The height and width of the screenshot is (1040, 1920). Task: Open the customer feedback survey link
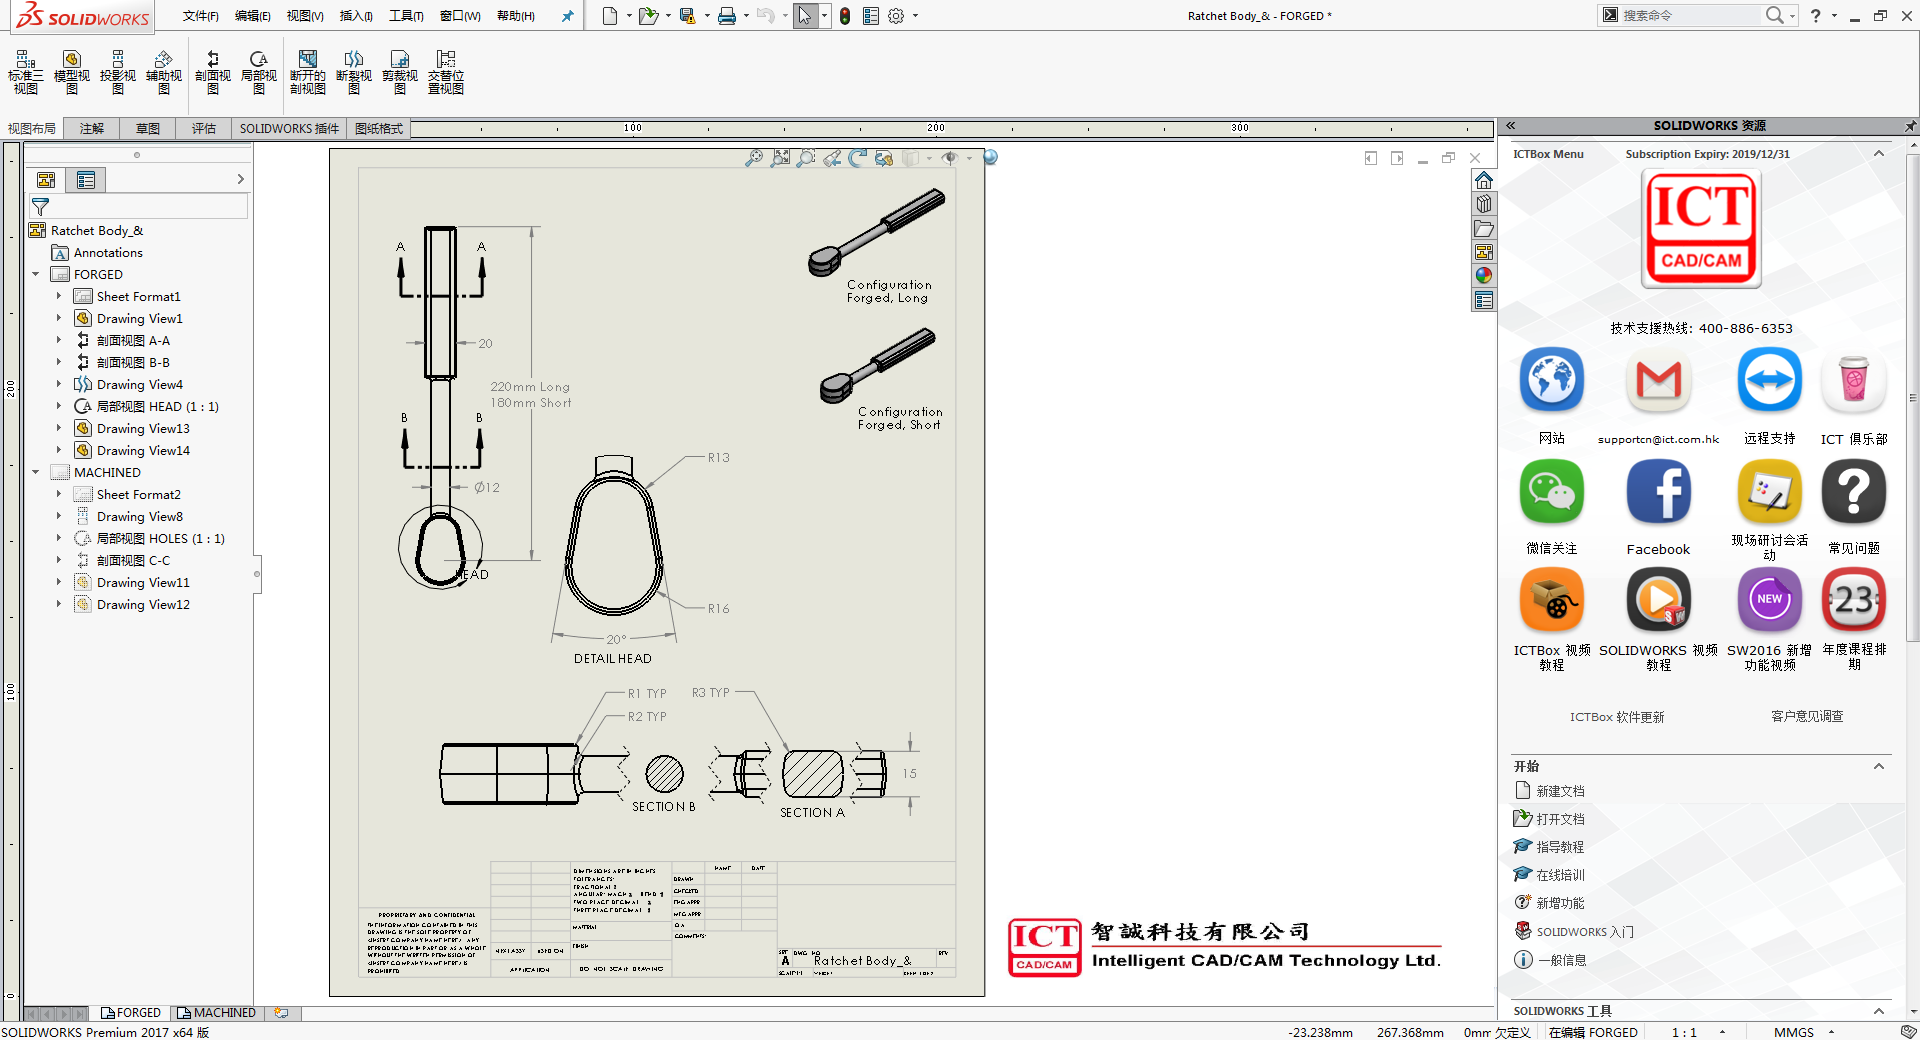click(x=1807, y=716)
